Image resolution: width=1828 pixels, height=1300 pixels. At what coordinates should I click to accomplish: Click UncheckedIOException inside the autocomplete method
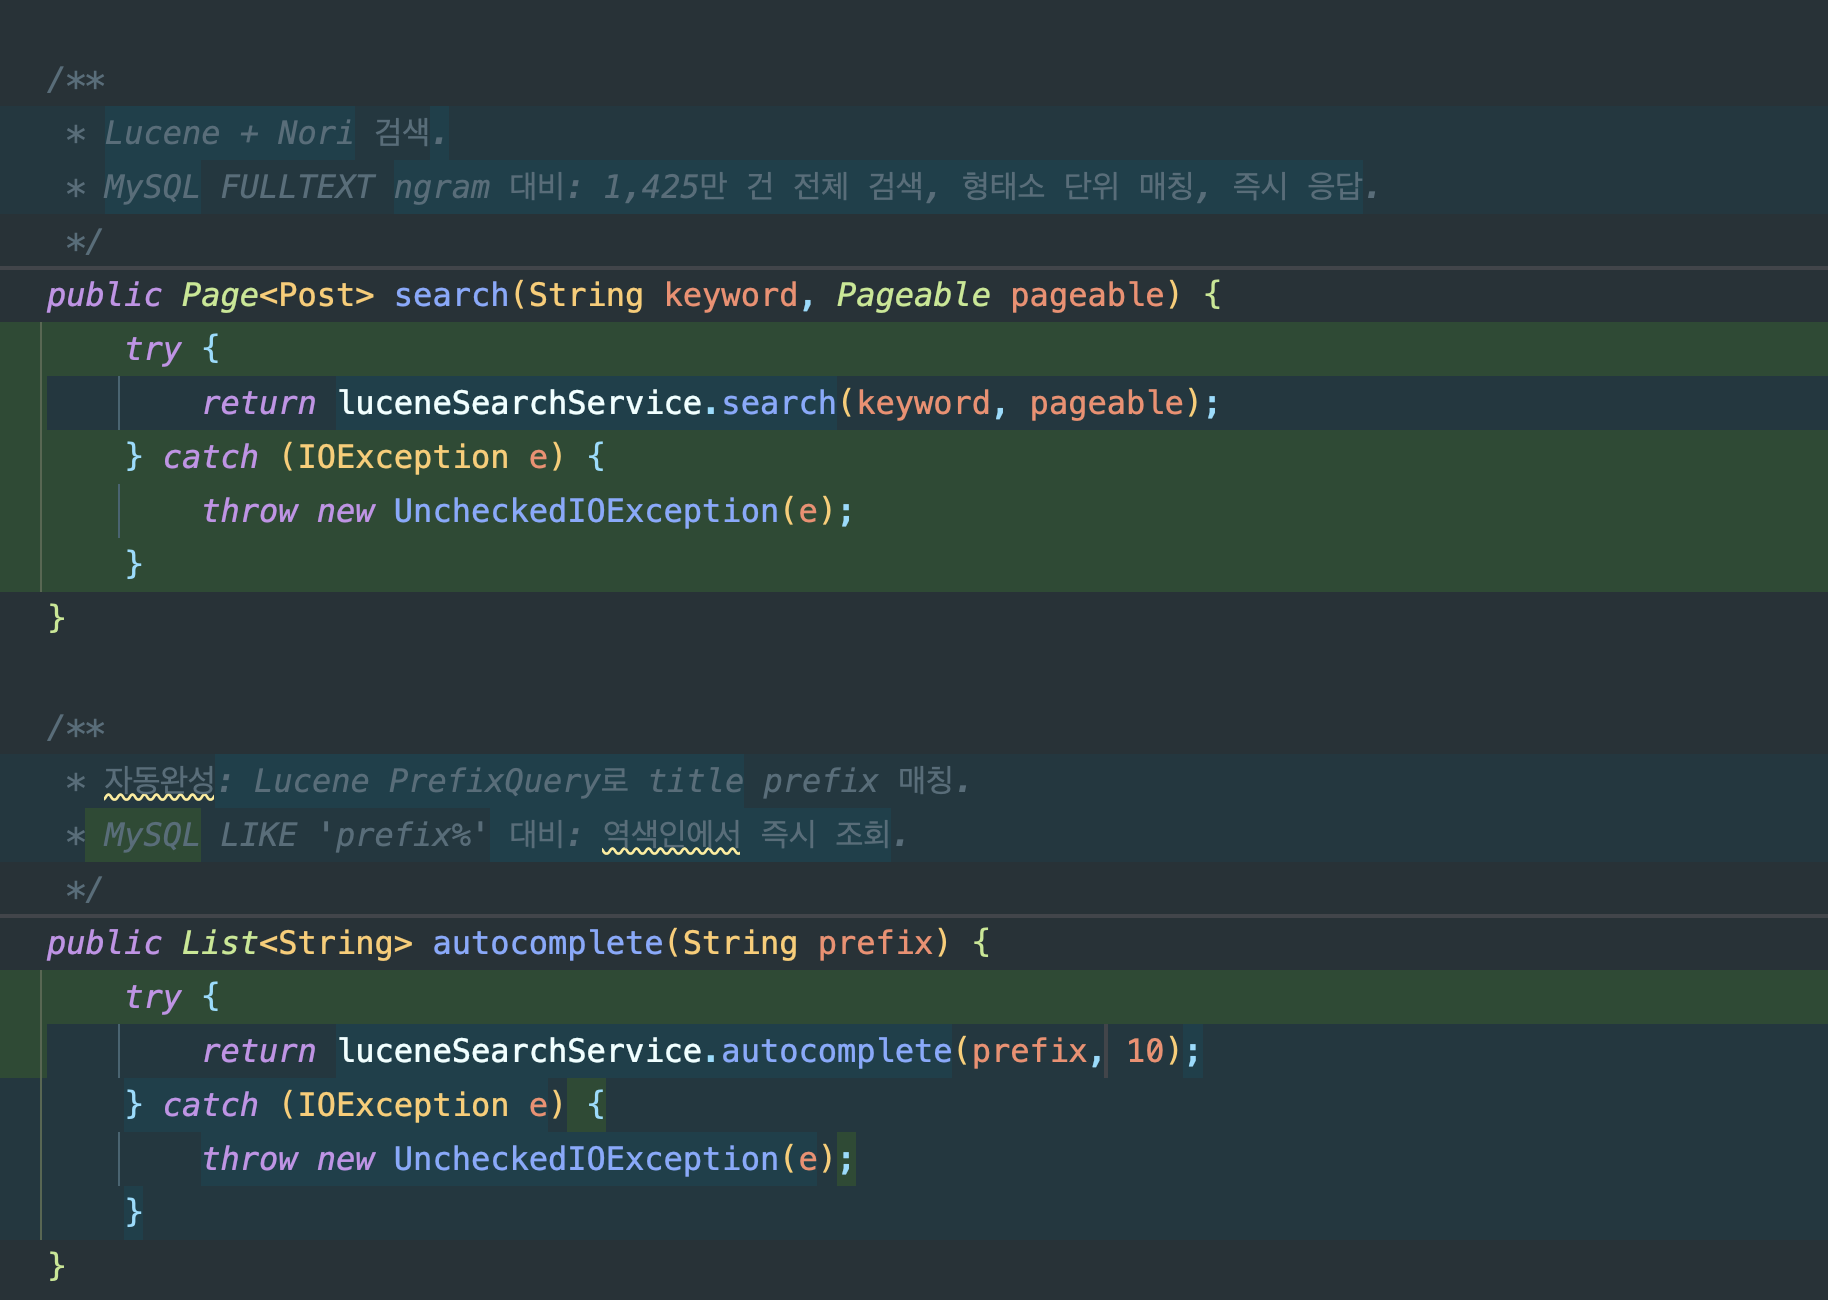click(x=585, y=1159)
